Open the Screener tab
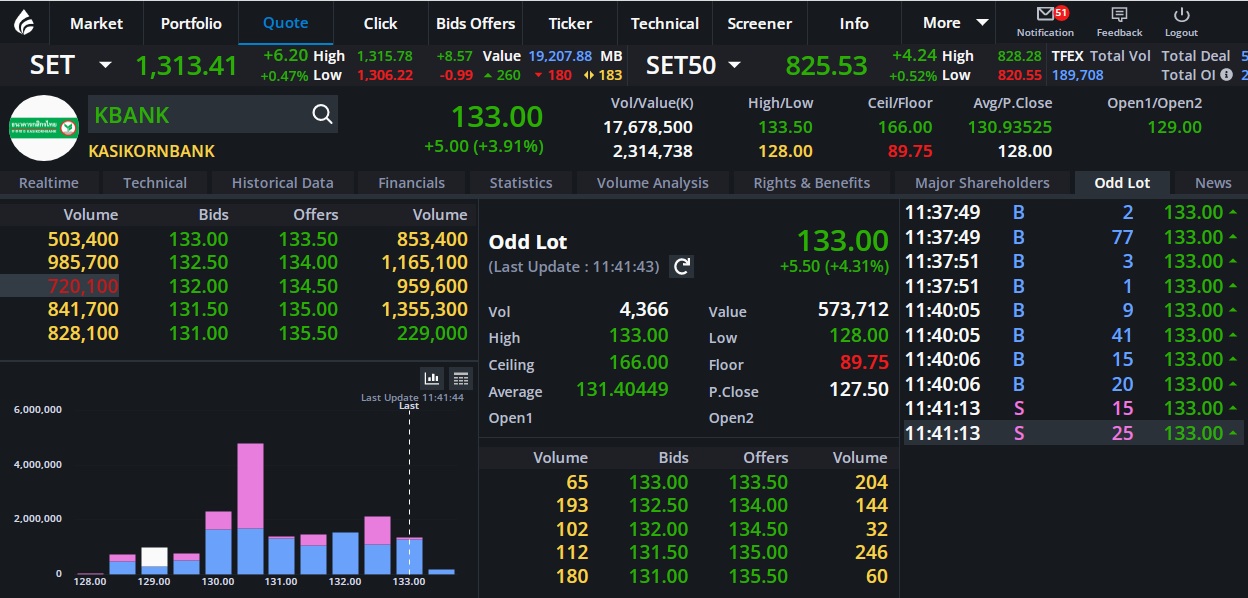 point(760,23)
